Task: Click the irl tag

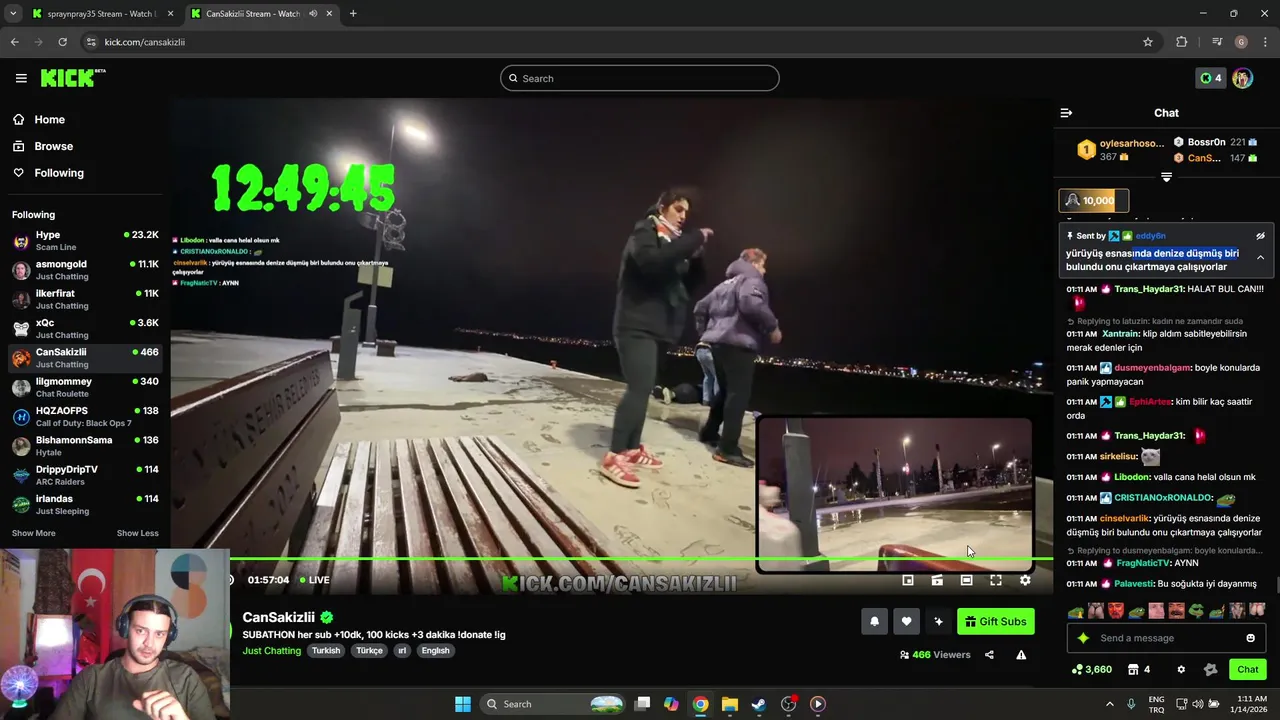Action: pos(402,650)
